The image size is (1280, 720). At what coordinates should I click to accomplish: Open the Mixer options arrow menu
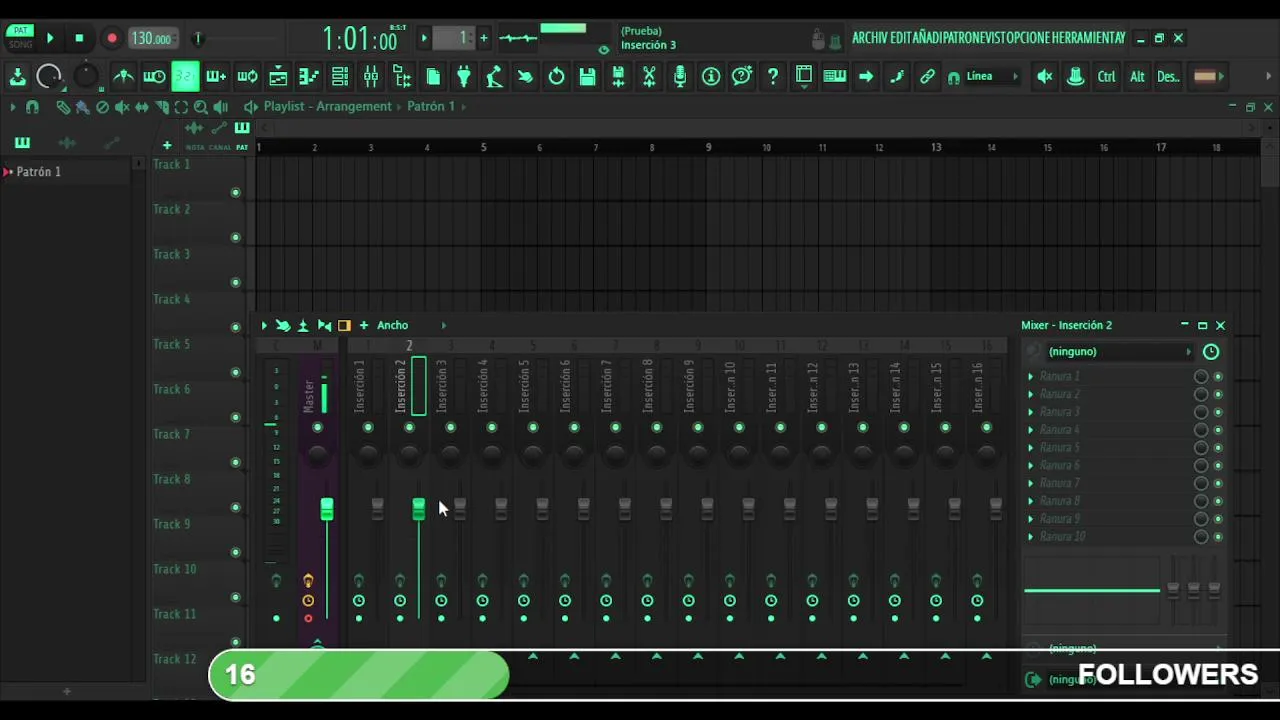point(264,325)
